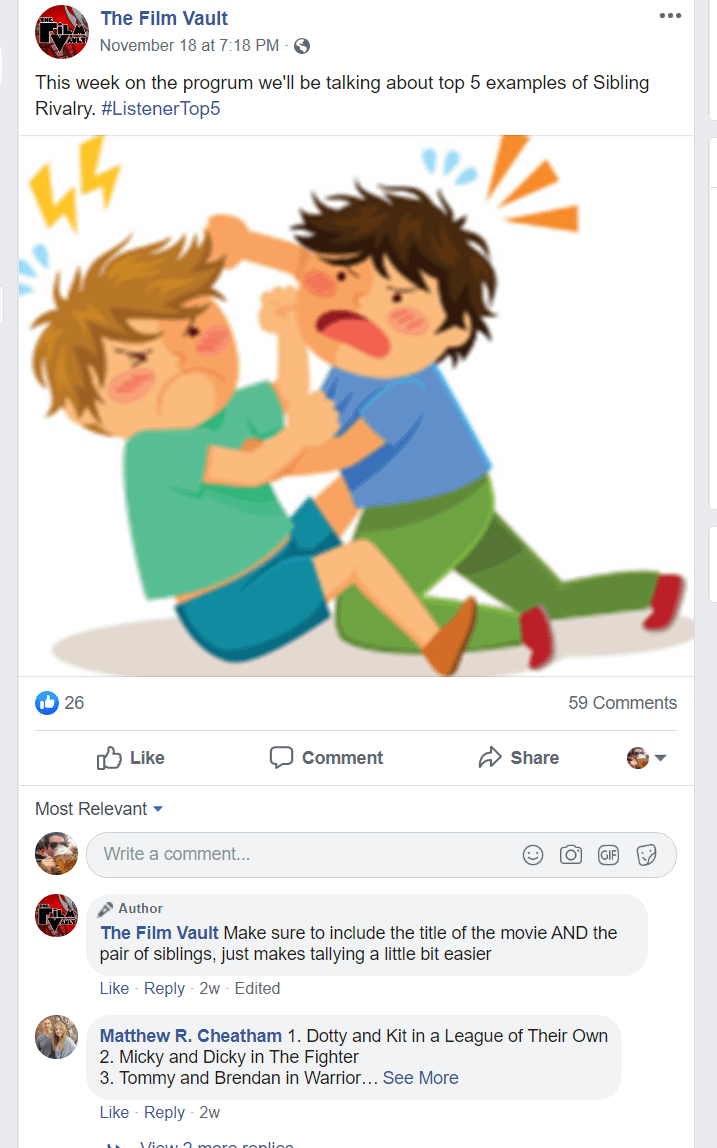Expand comment with See More
This screenshot has height=1148, width=717.
420,1078
